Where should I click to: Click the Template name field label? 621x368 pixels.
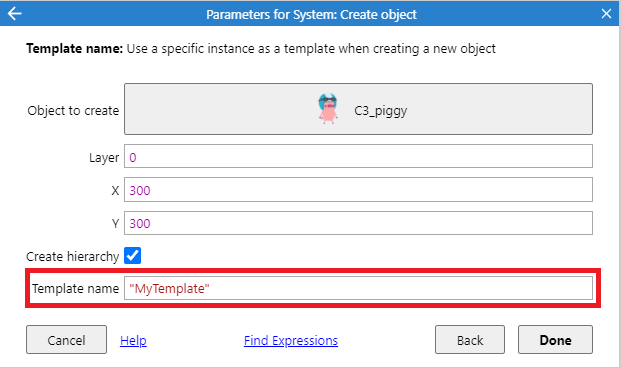(75, 288)
